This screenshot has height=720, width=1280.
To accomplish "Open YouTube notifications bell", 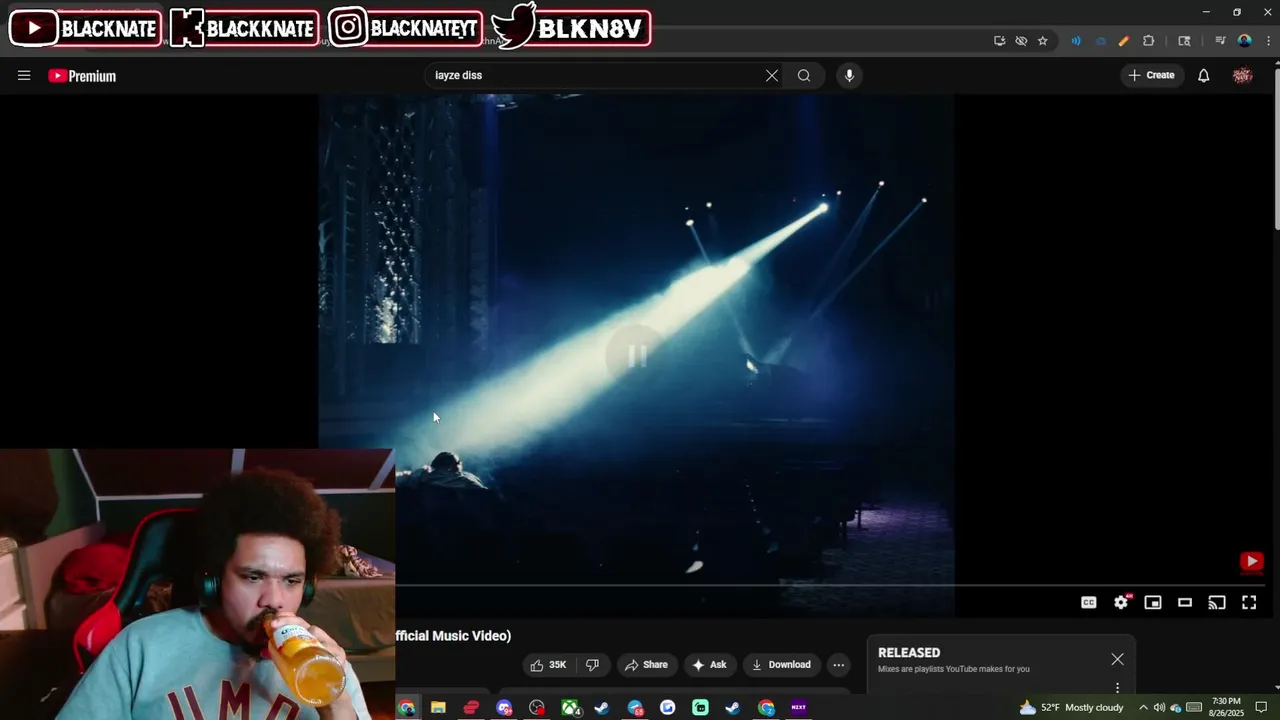I will coord(1204,75).
